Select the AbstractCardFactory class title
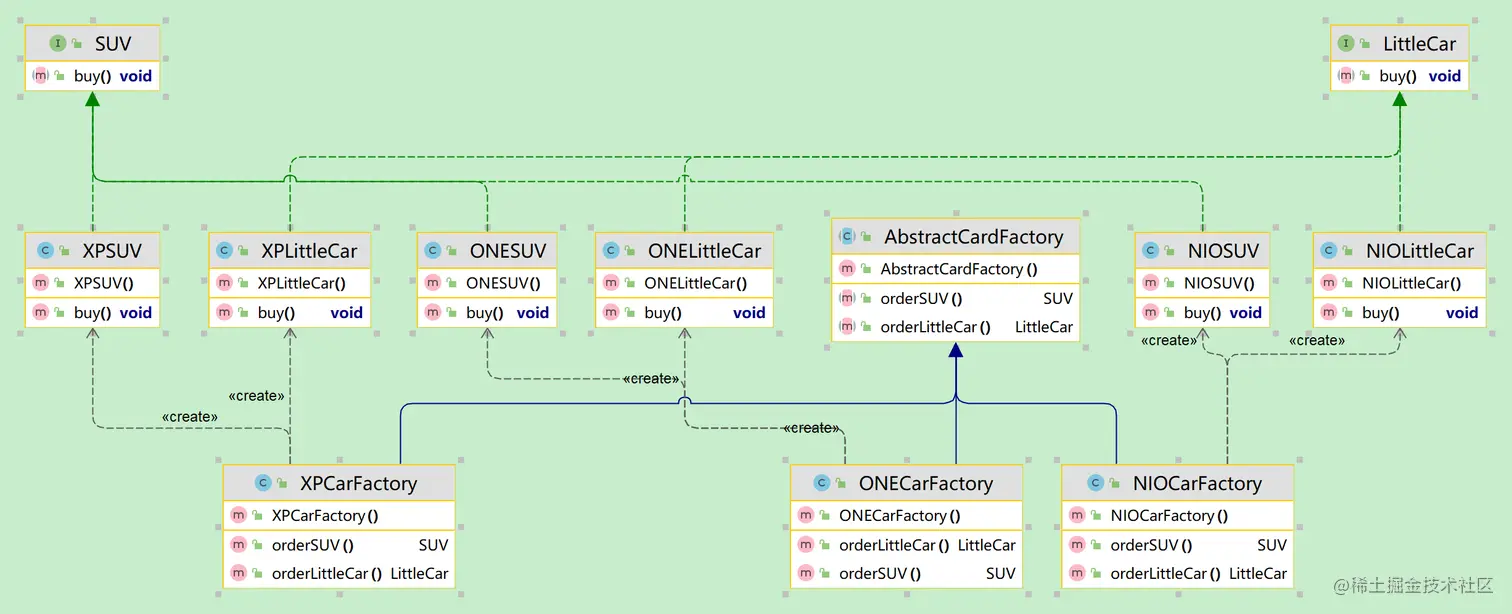Image resolution: width=1512 pixels, height=614 pixels. [974, 237]
